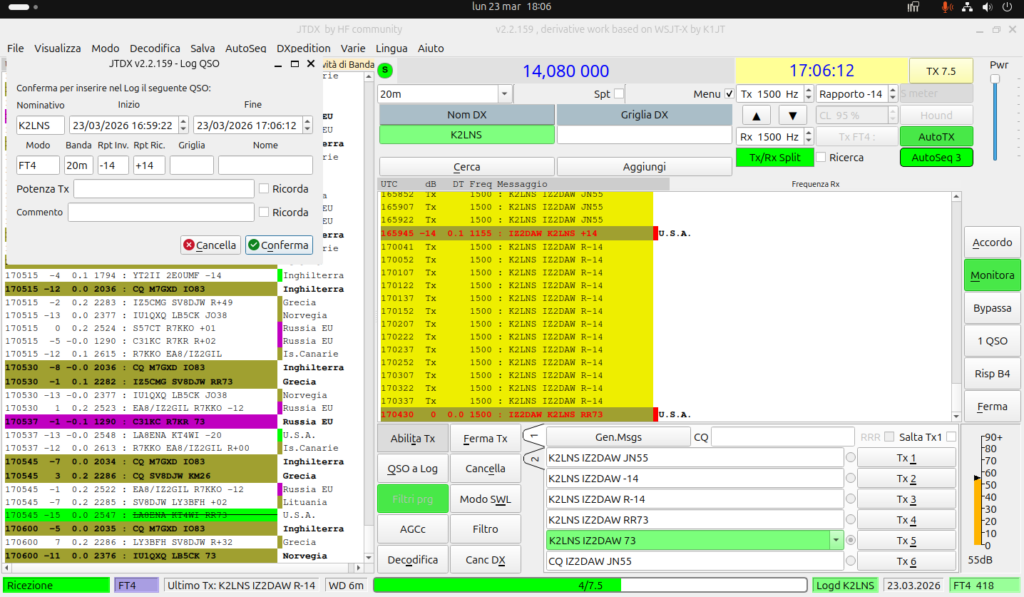Open the Decodifica menu
Viewport: 1024px width, 597px height.
point(155,48)
